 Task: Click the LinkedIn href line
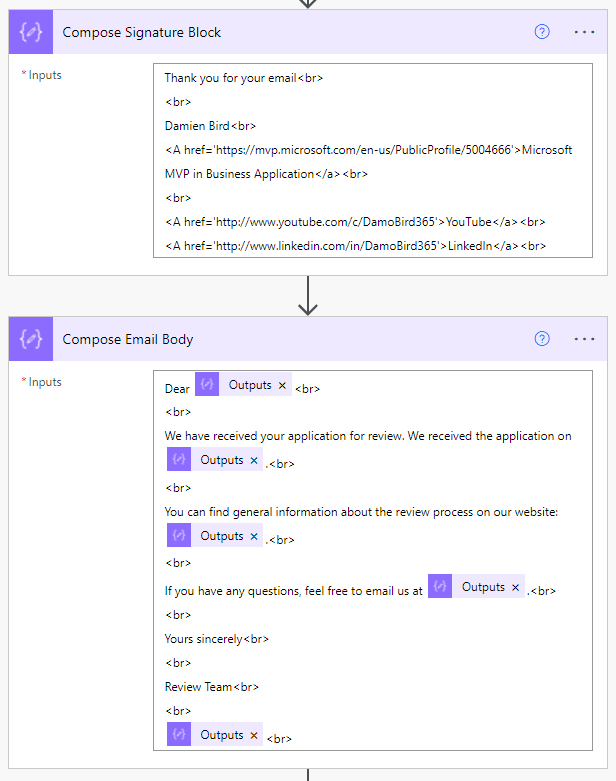click(x=355, y=246)
